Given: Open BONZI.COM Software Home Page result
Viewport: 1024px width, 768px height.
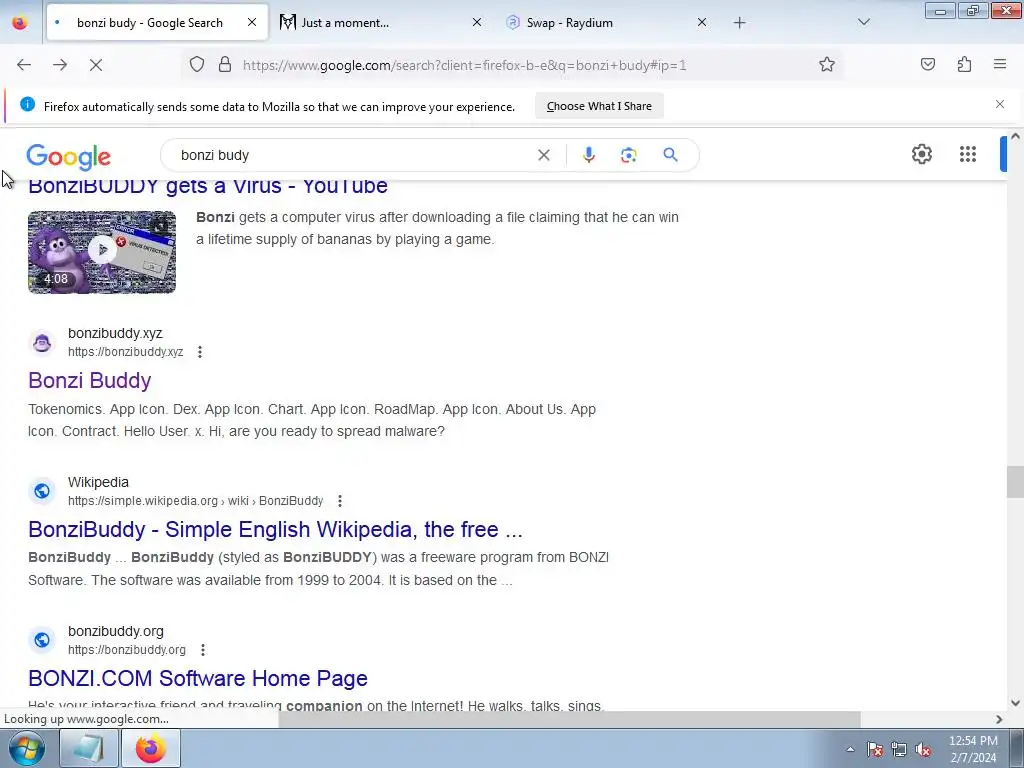Looking at the screenshot, I should click(x=198, y=678).
